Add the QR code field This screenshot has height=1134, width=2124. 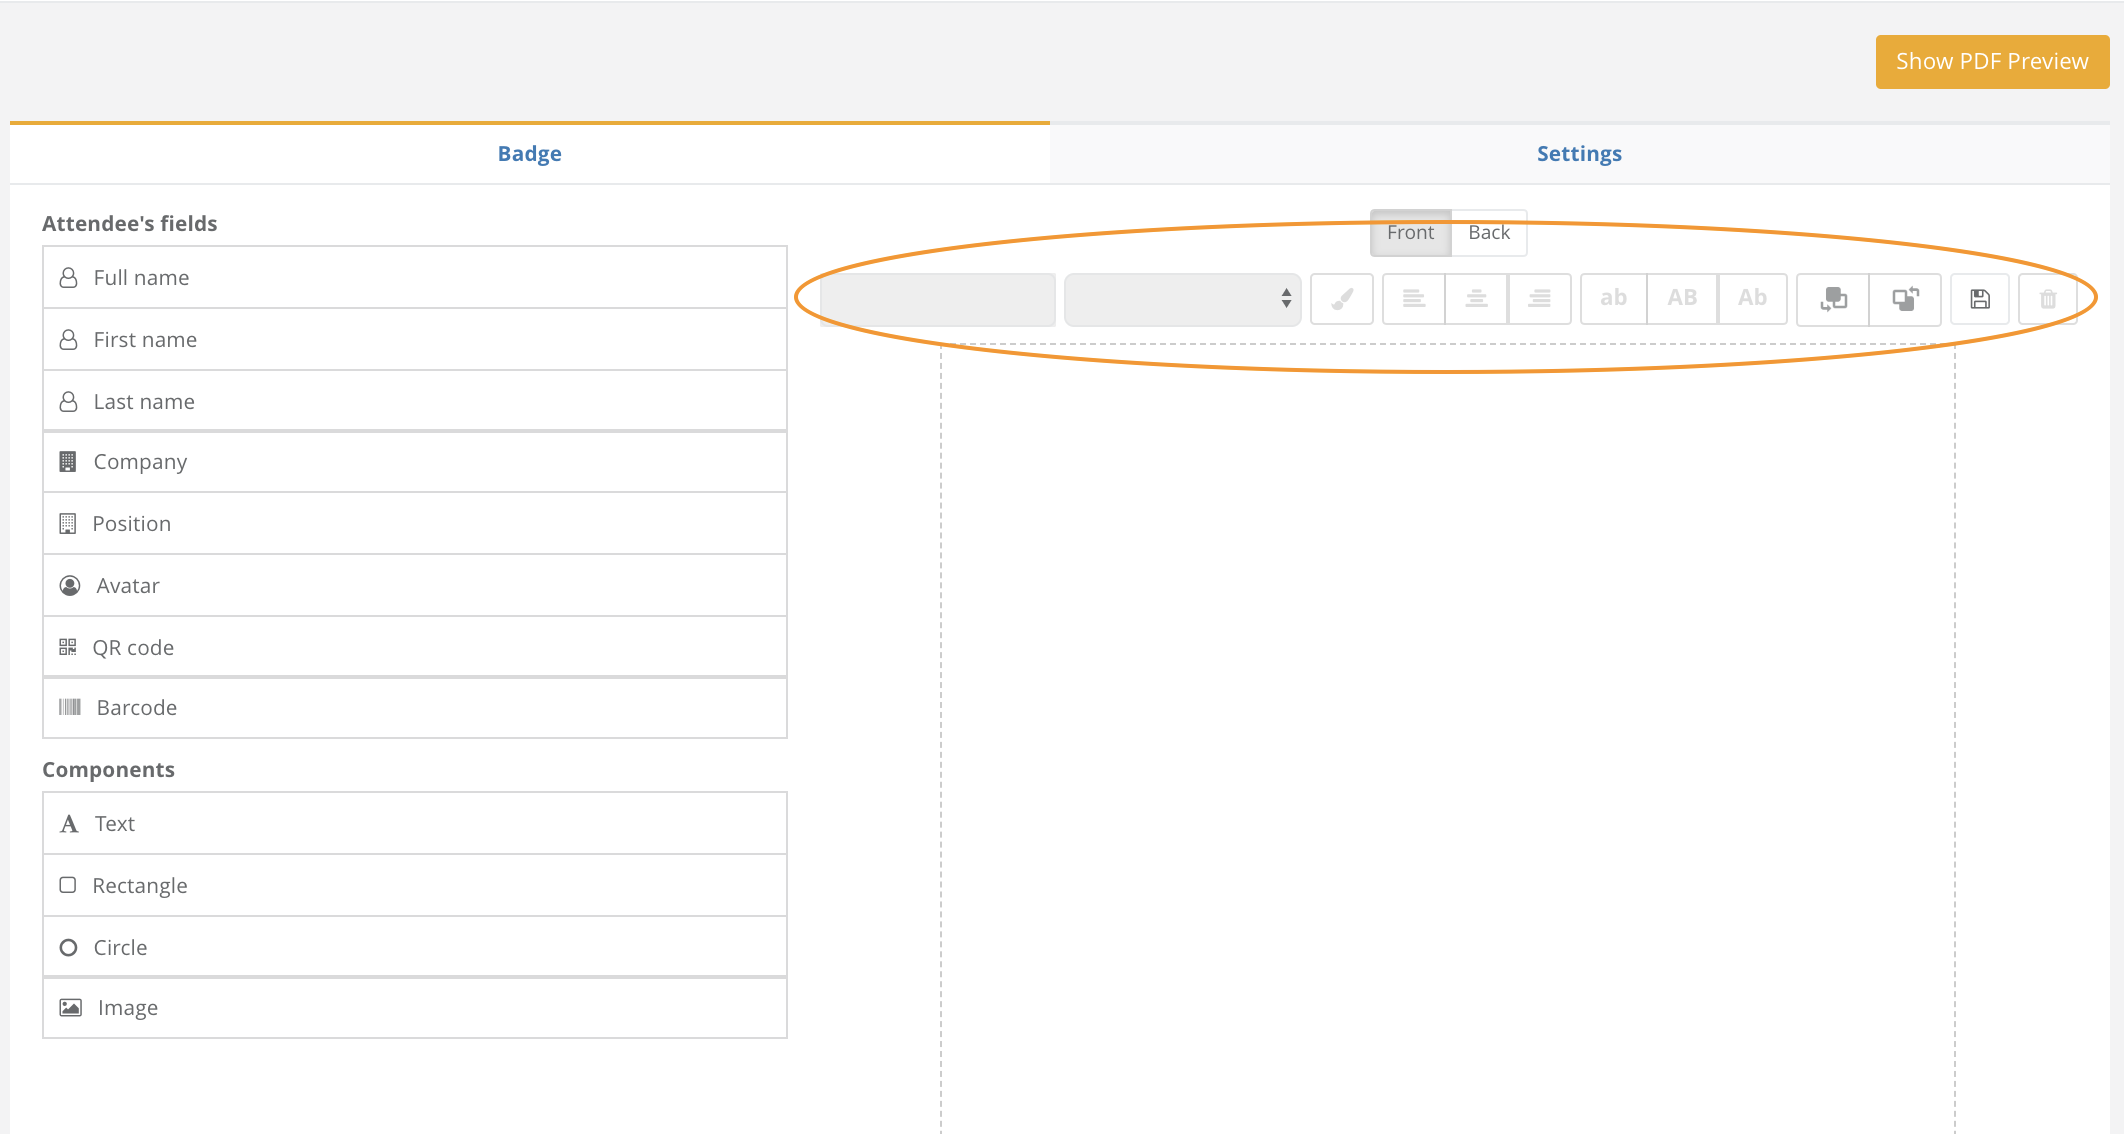pos(415,648)
